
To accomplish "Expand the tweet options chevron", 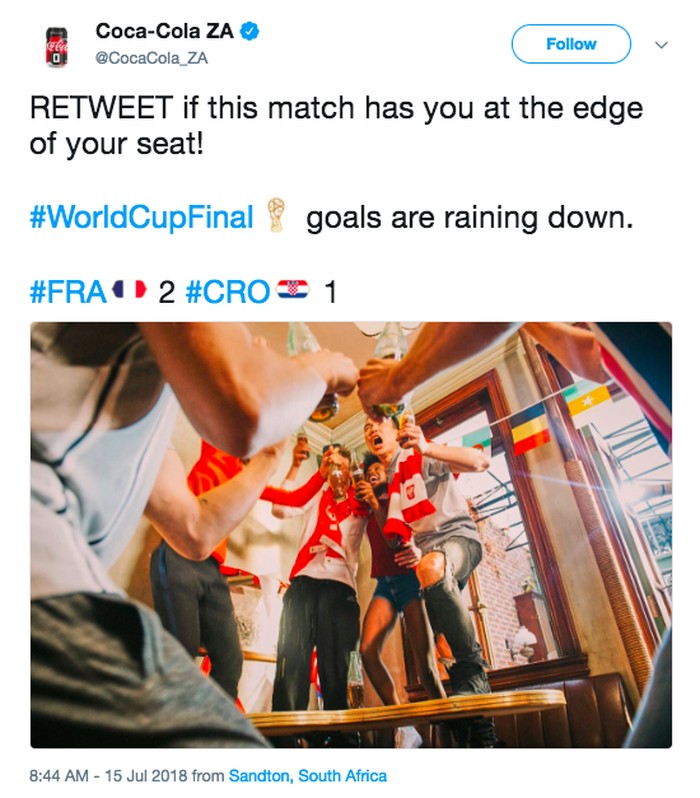I will (660, 45).
